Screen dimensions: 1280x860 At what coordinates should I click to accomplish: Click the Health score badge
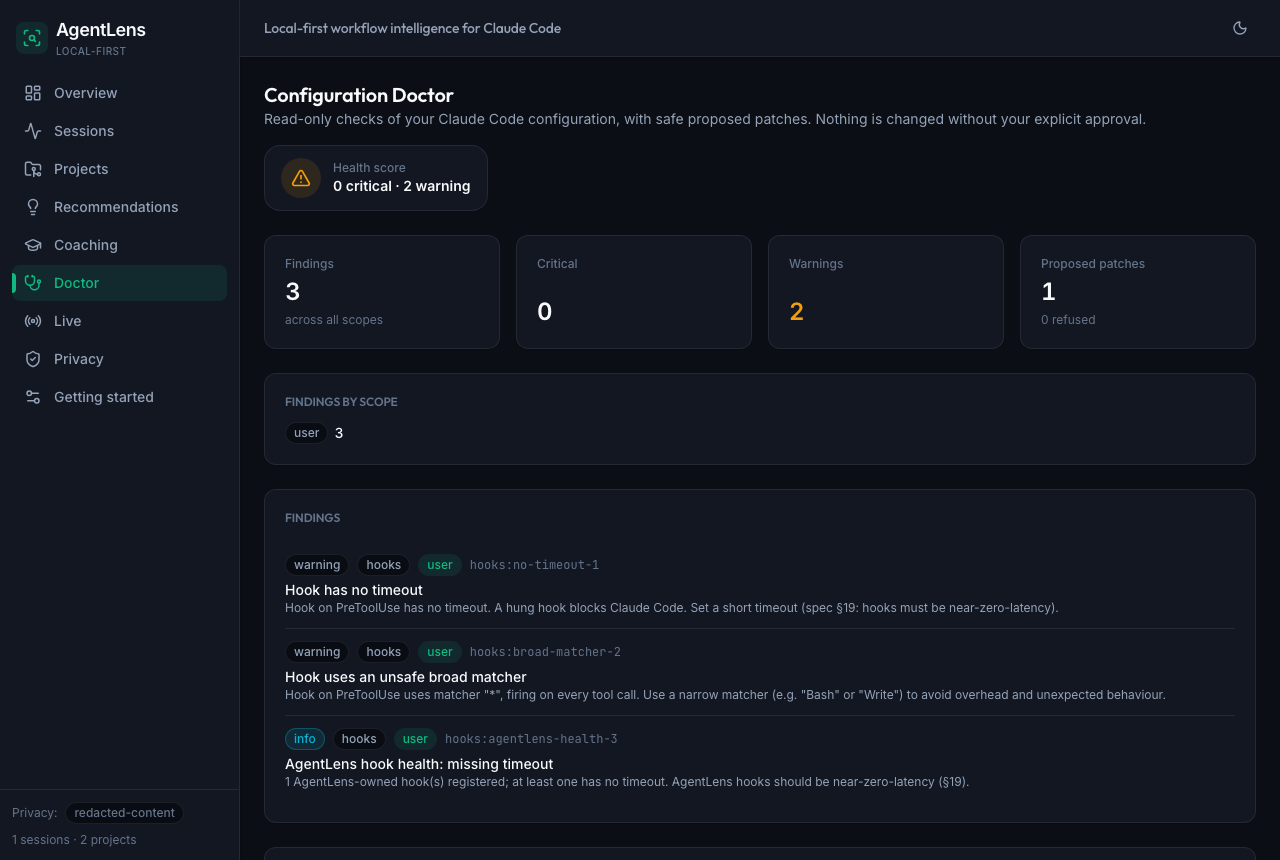pyautogui.click(x=376, y=178)
